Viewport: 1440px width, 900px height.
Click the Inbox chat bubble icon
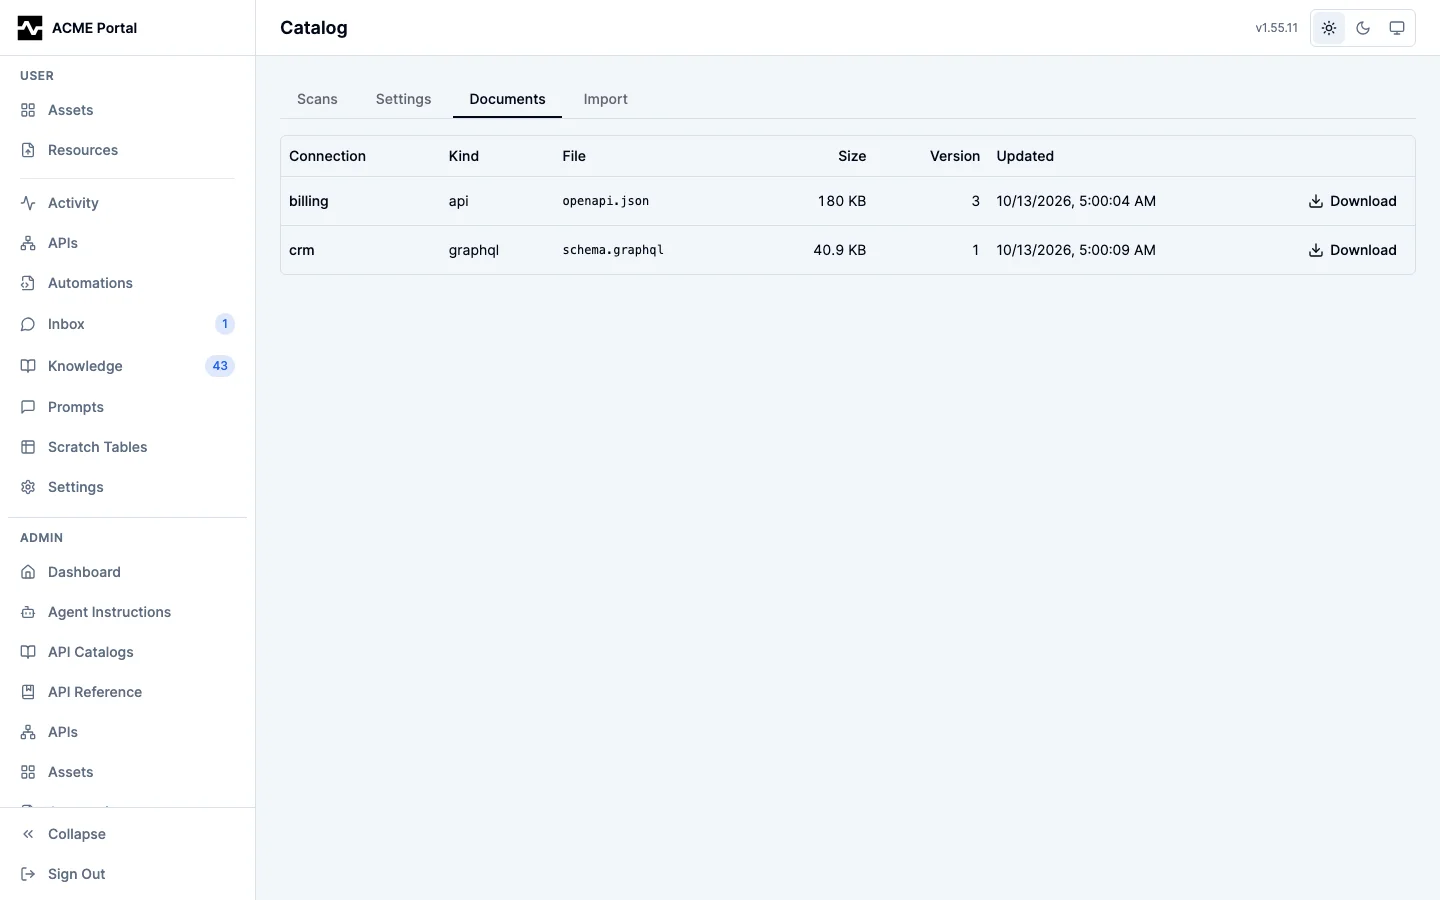click(x=28, y=324)
